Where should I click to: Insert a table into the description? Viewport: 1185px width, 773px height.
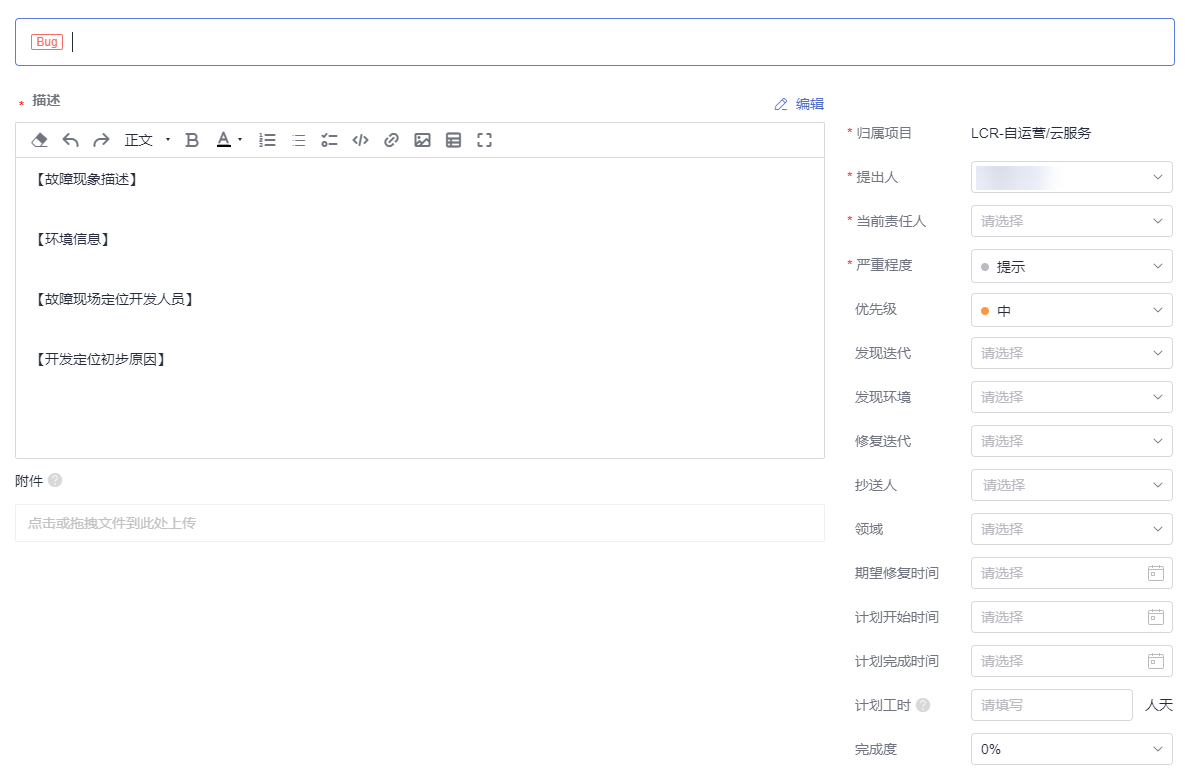pyautogui.click(x=453, y=140)
